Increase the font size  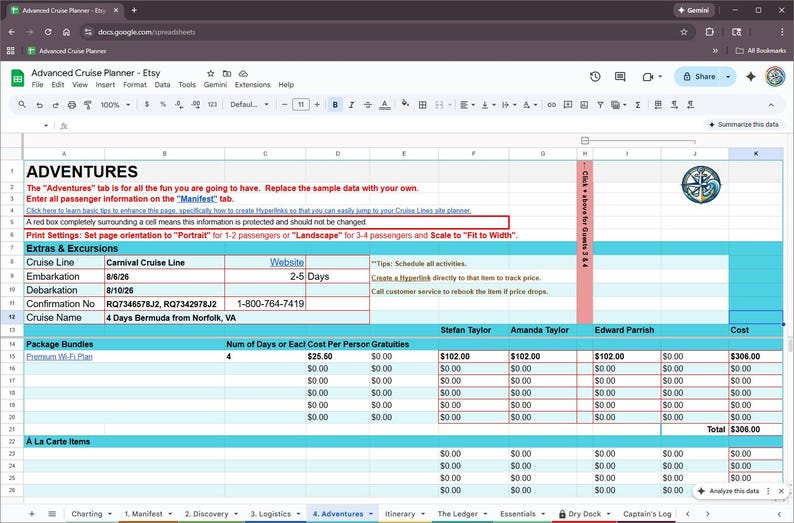click(x=317, y=105)
